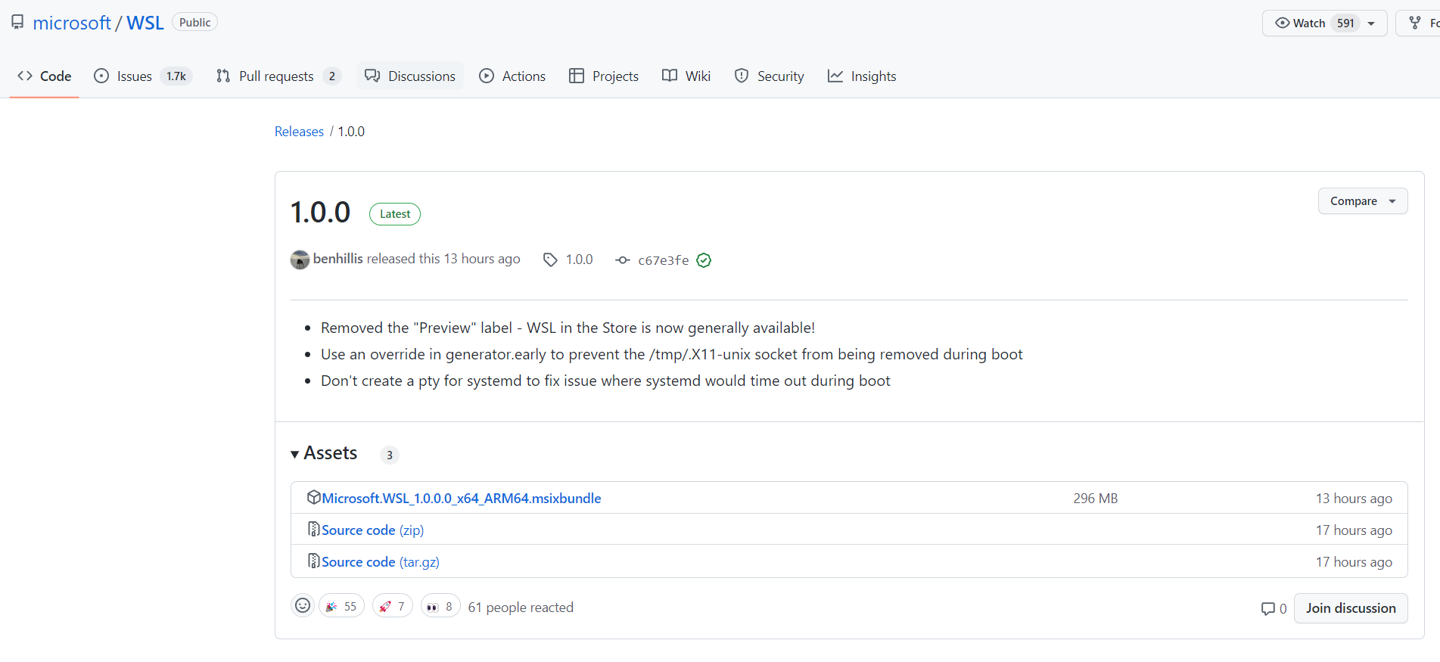Viewport: 1440px width, 662px height.
Task: View the Projects tab
Action: click(x=604, y=76)
